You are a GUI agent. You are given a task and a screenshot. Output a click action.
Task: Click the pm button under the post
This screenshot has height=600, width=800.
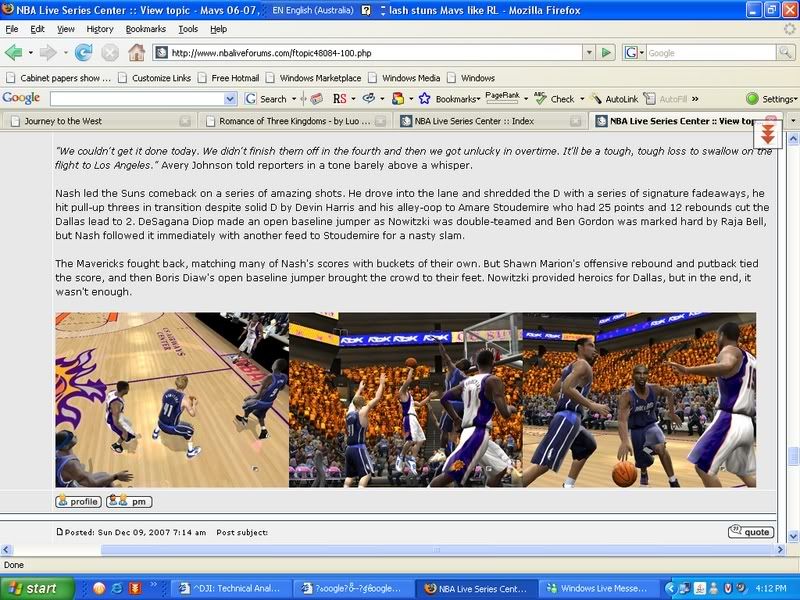point(129,502)
